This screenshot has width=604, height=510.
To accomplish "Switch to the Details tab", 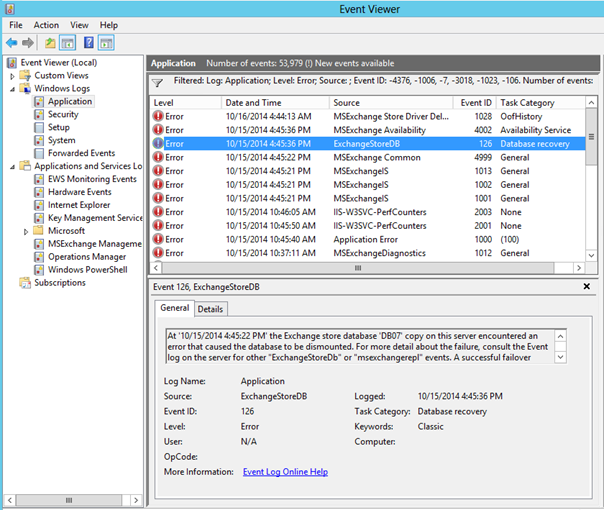I will pyautogui.click(x=210, y=309).
